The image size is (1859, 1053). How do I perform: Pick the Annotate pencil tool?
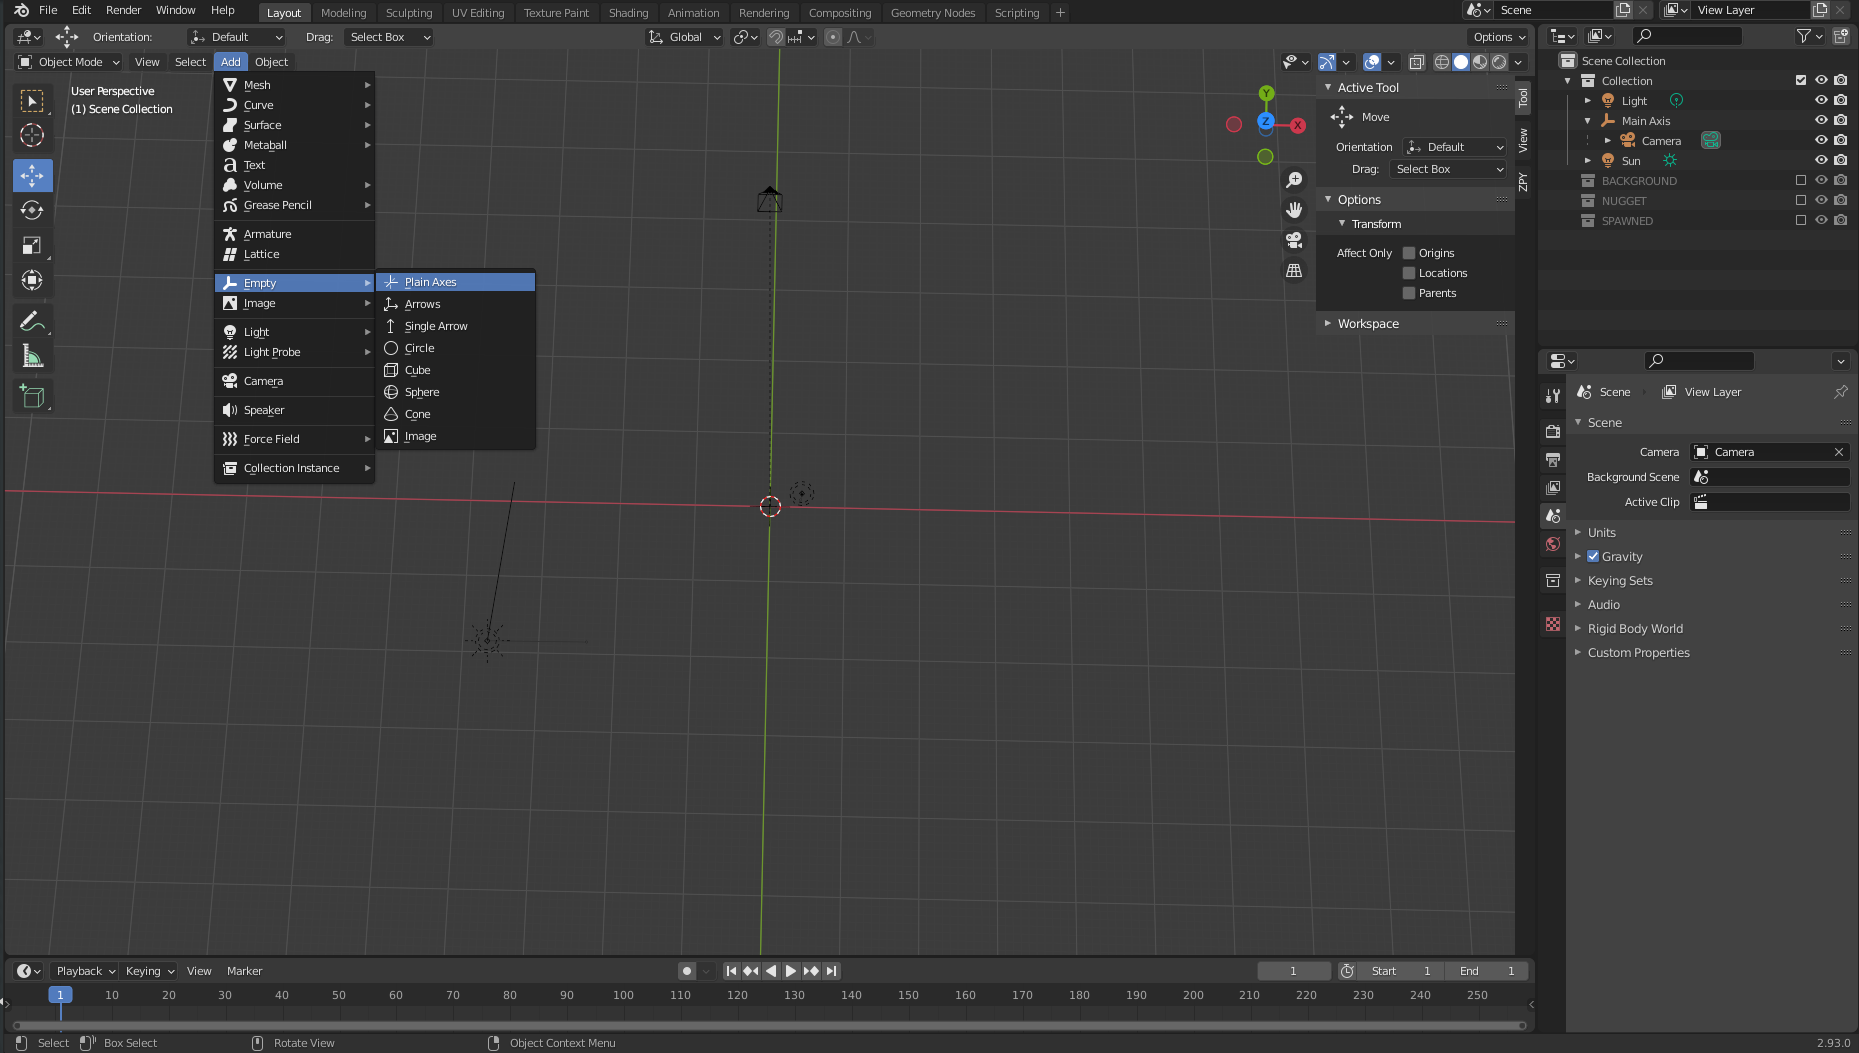[x=32, y=322]
